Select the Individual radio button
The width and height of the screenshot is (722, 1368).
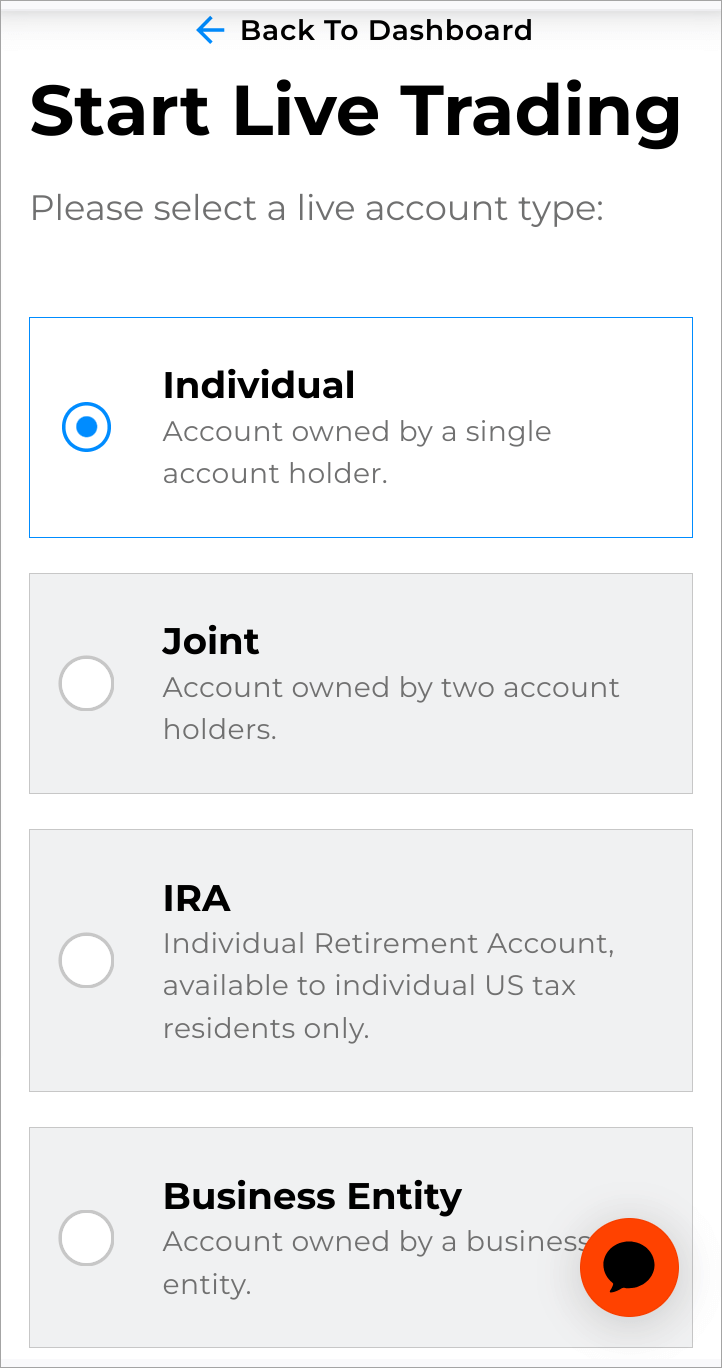coord(86,427)
